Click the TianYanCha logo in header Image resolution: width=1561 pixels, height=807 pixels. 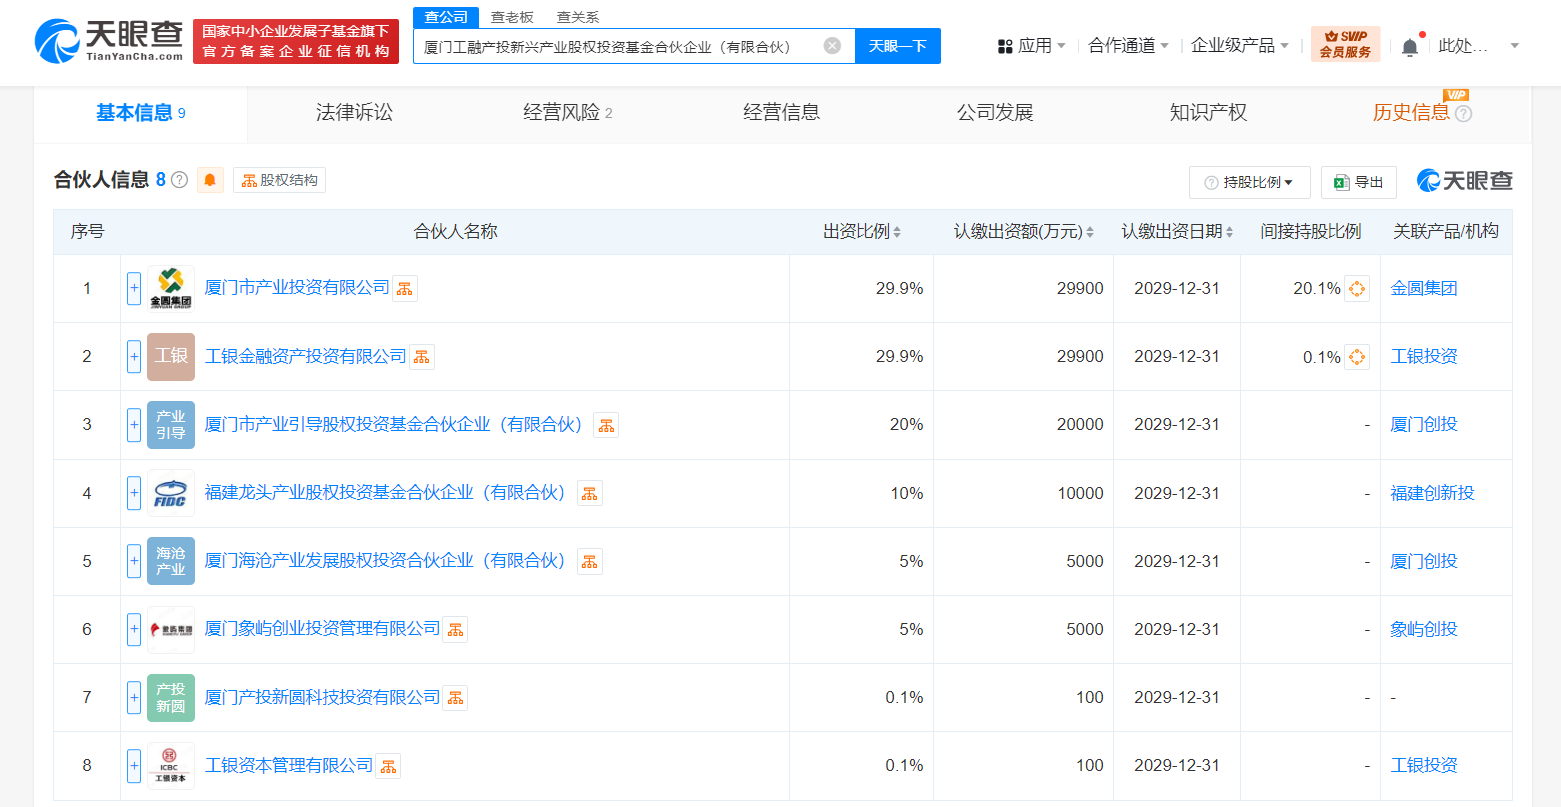click(x=109, y=41)
